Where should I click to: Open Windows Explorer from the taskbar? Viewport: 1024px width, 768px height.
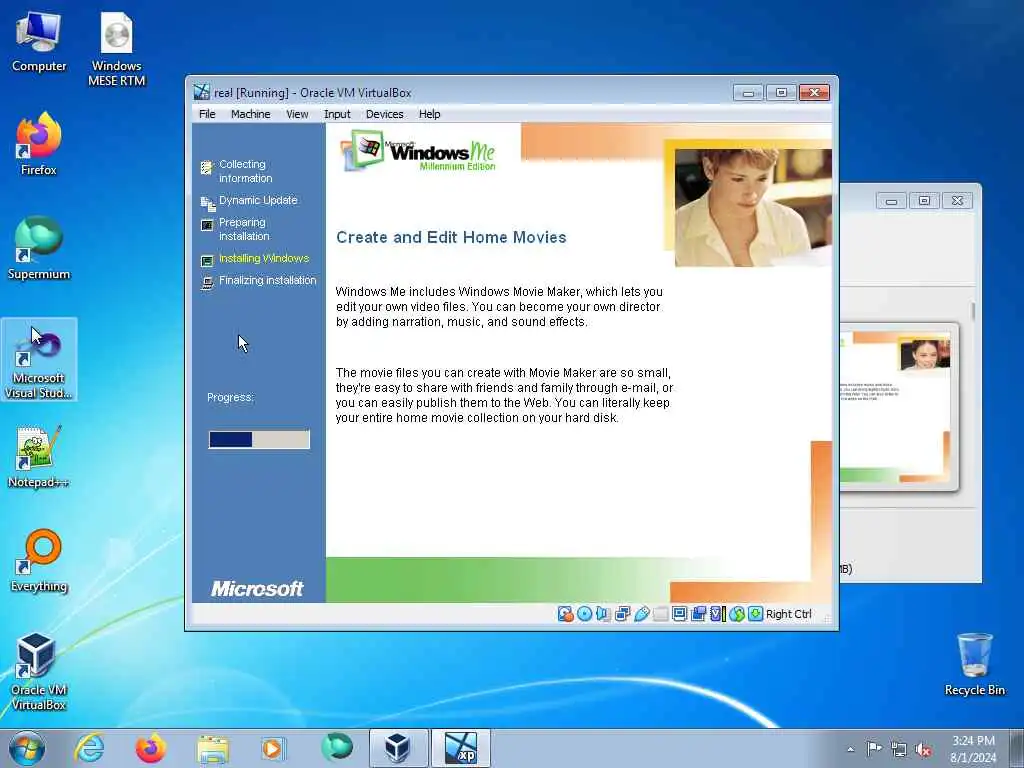(213, 748)
